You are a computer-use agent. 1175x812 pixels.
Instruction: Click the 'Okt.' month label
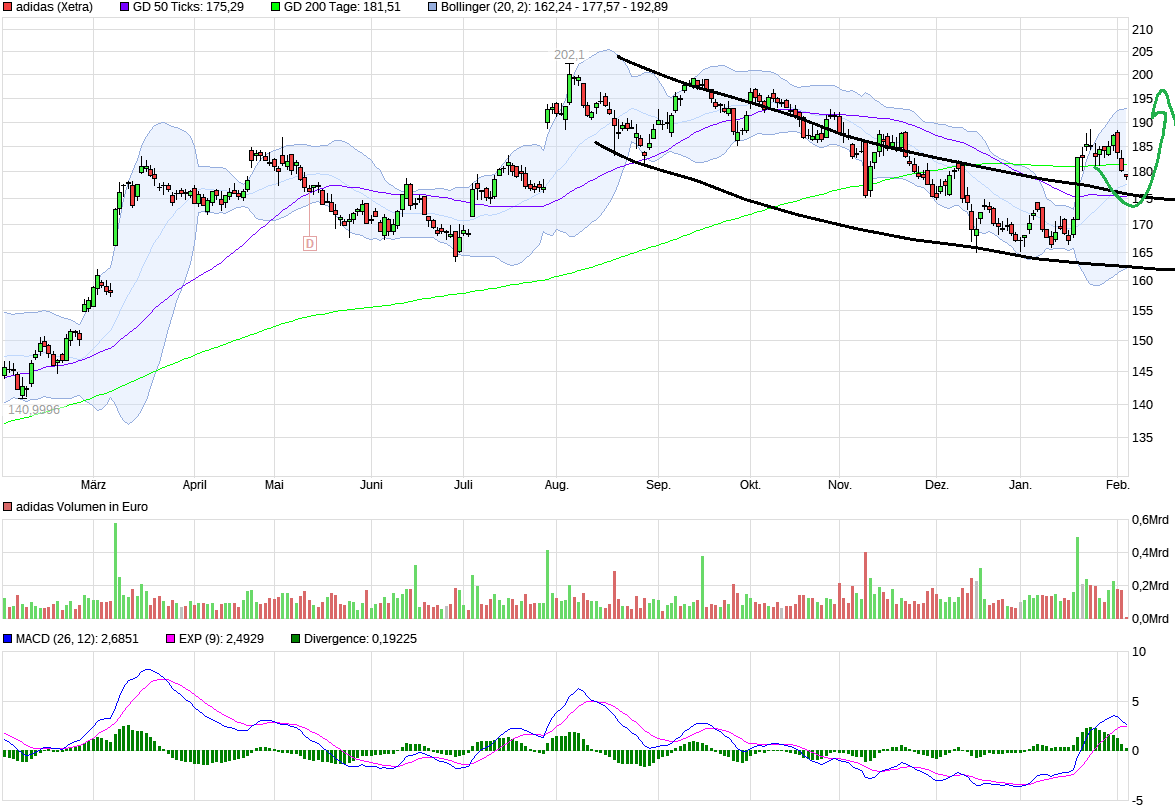tap(750, 485)
